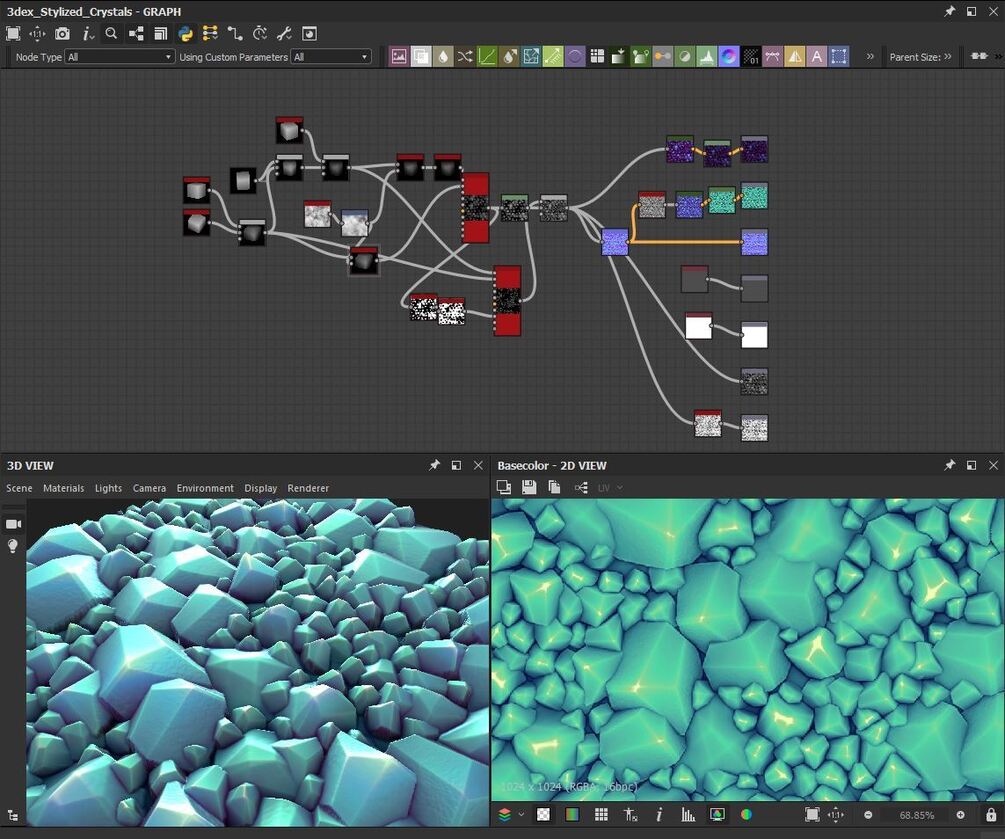1005x839 pixels.
Task: Select the white uniform color node
Action: [x=699, y=326]
